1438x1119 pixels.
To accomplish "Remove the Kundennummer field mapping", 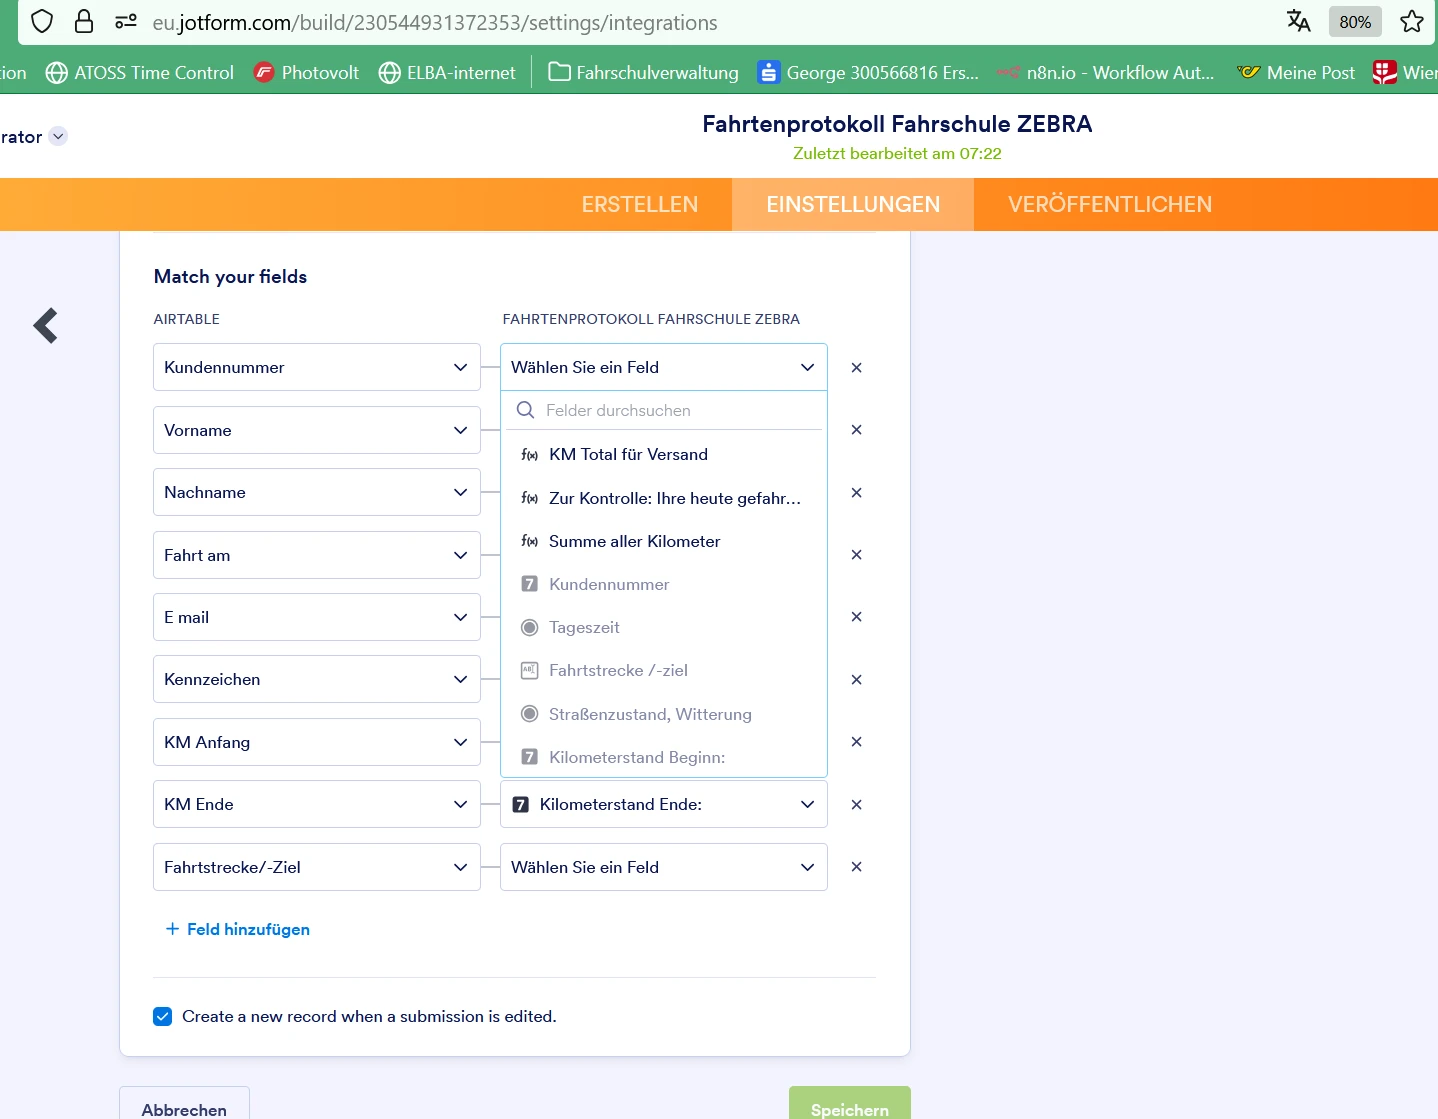I will [856, 367].
